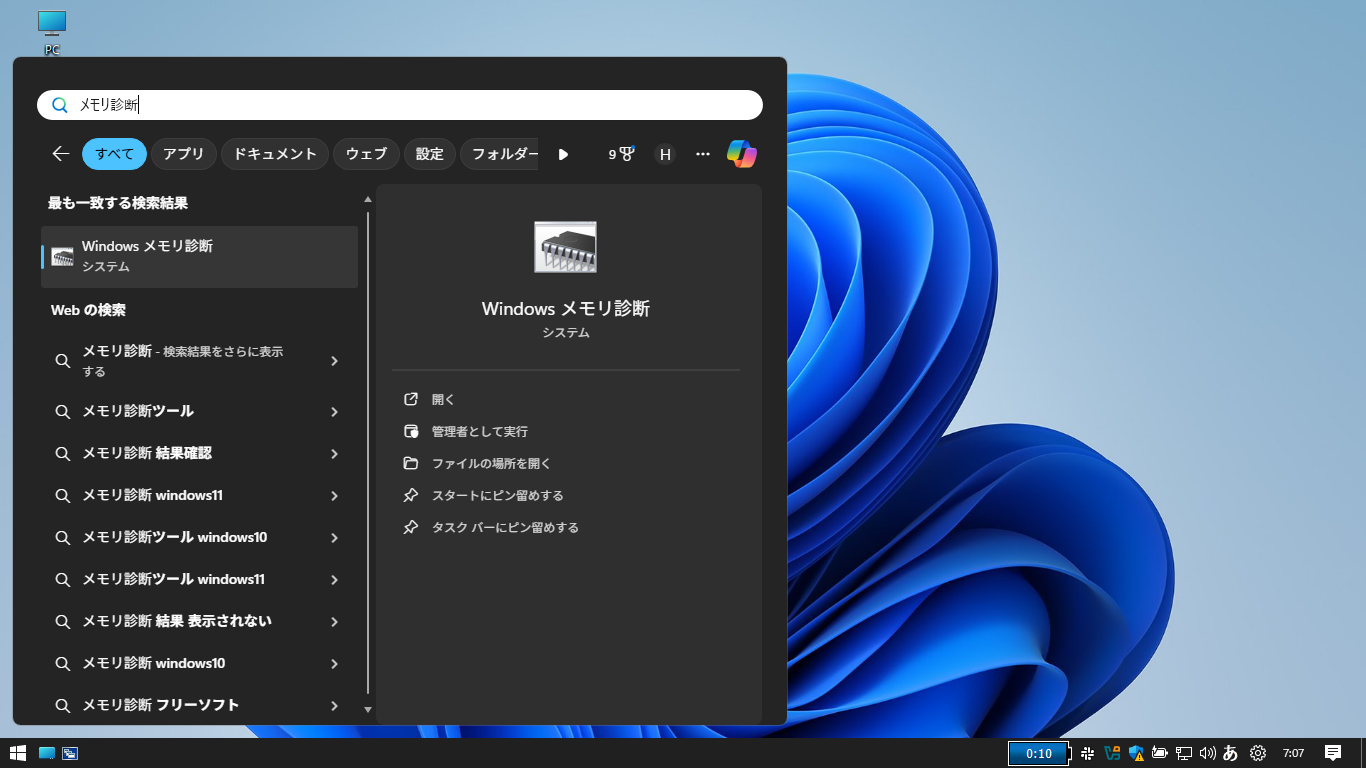Image resolution: width=1366 pixels, height=768 pixels.
Task: Switch to the アプリ filter tab
Action: tap(183, 154)
